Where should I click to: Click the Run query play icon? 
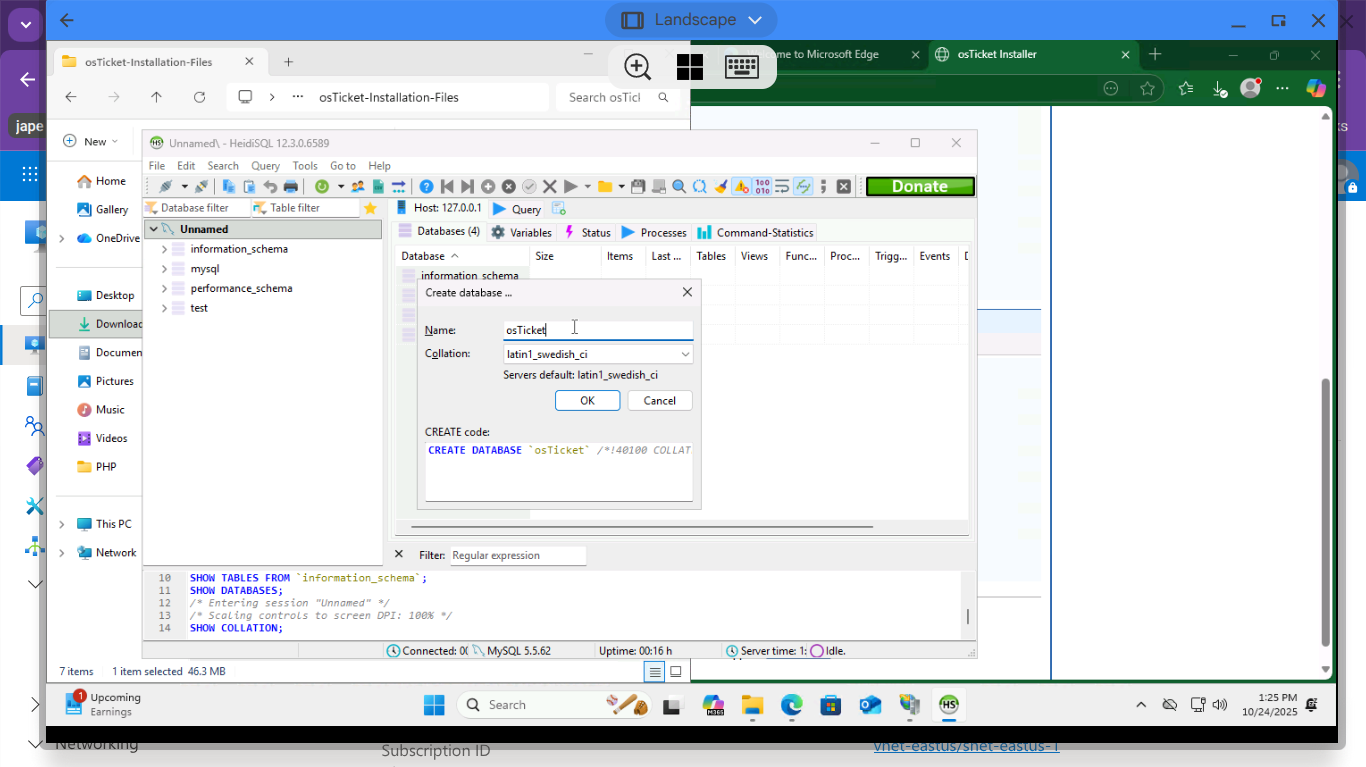click(x=570, y=186)
